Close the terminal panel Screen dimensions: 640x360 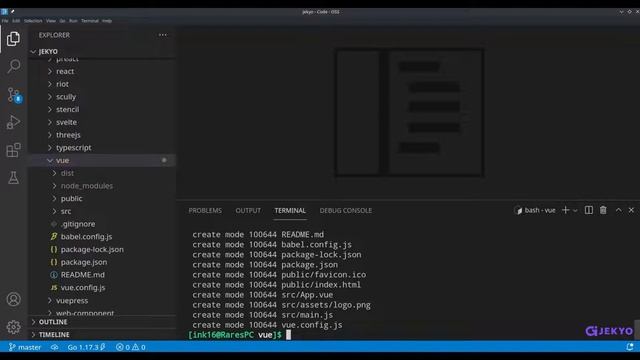[x=631, y=210]
